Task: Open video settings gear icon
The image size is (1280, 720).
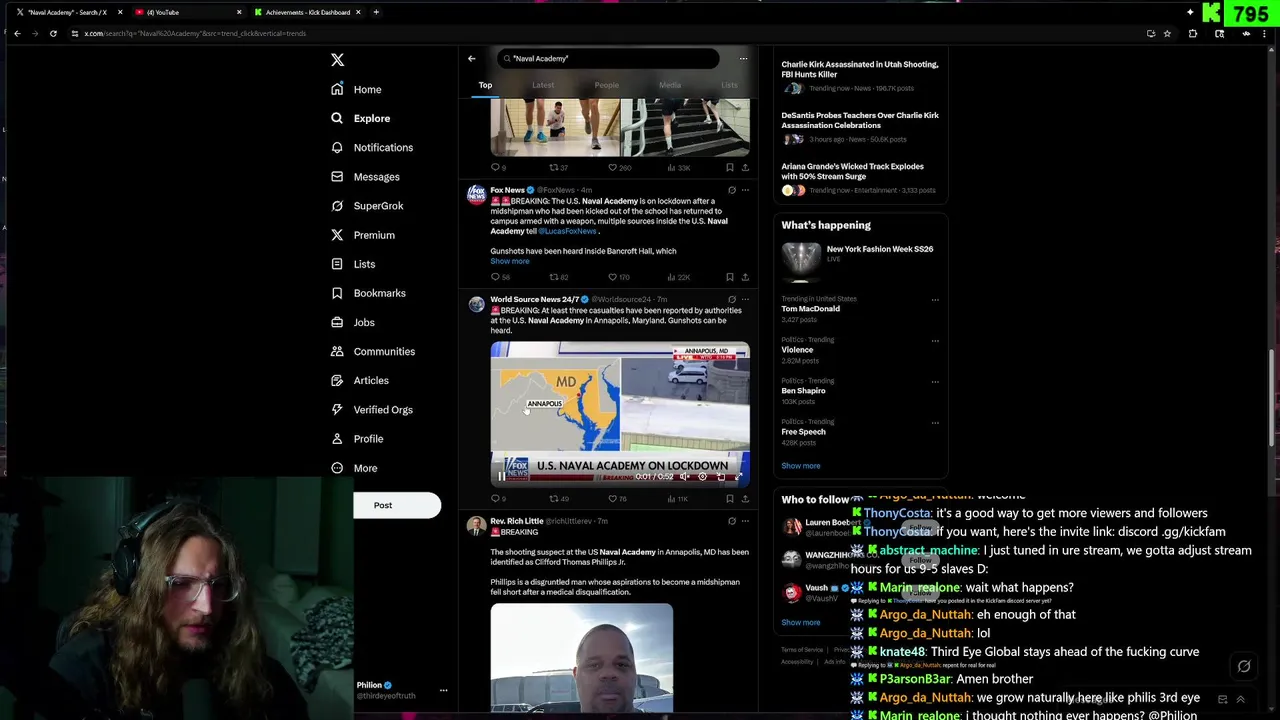Action: [x=702, y=477]
